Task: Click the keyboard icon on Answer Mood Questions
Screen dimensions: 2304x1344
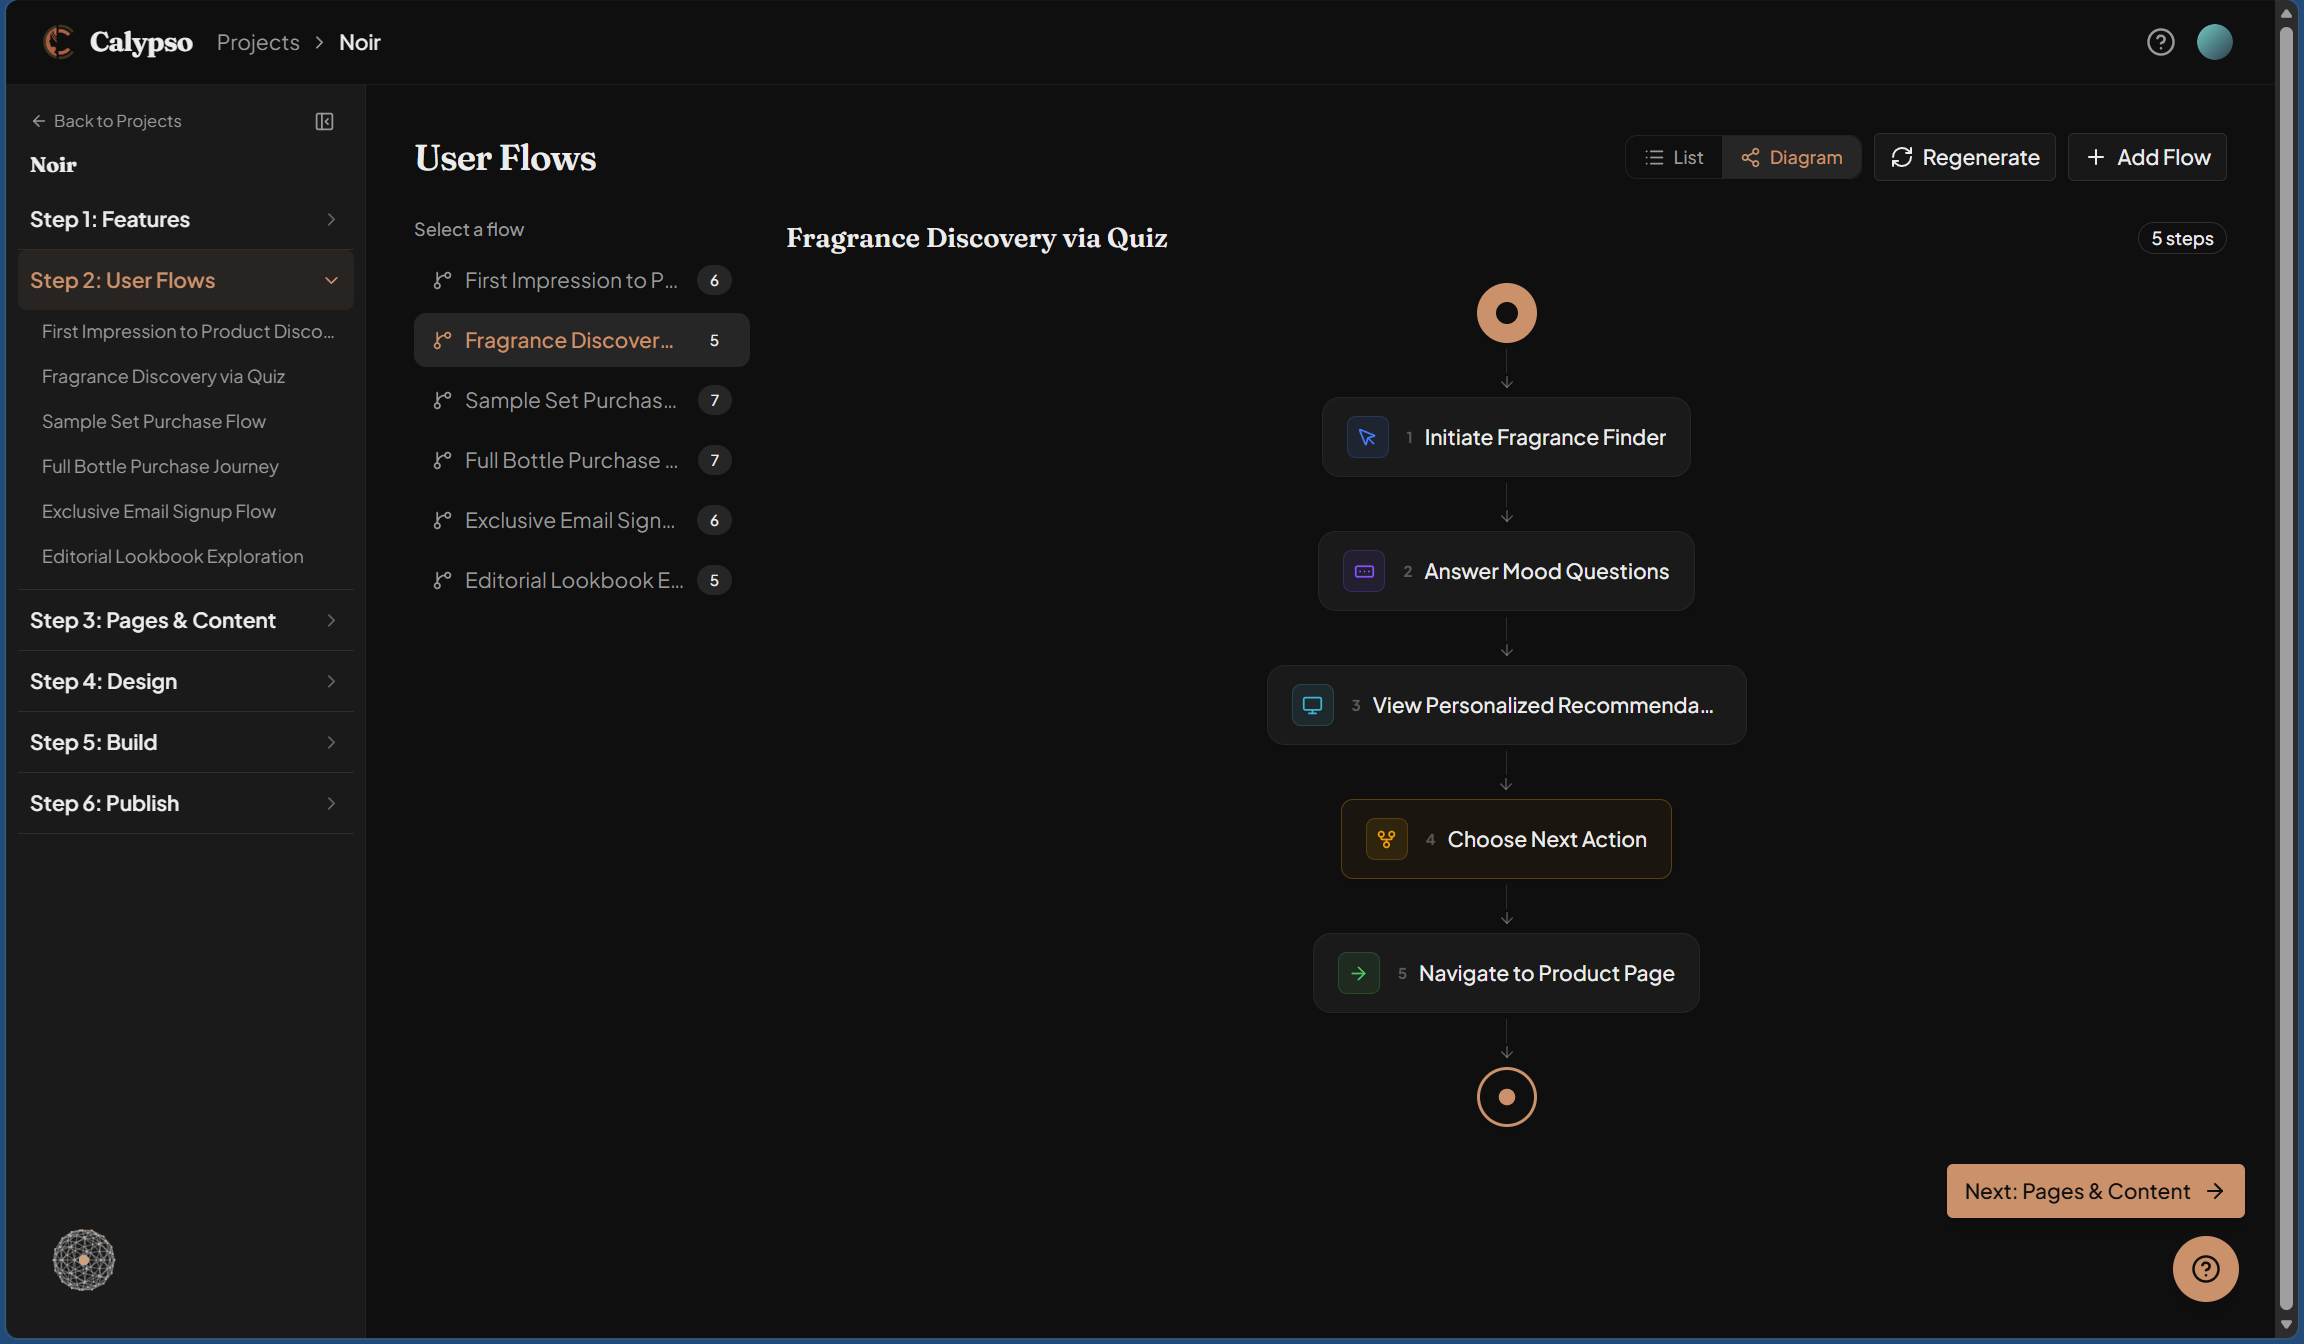Action: (x=1363, y=571)
